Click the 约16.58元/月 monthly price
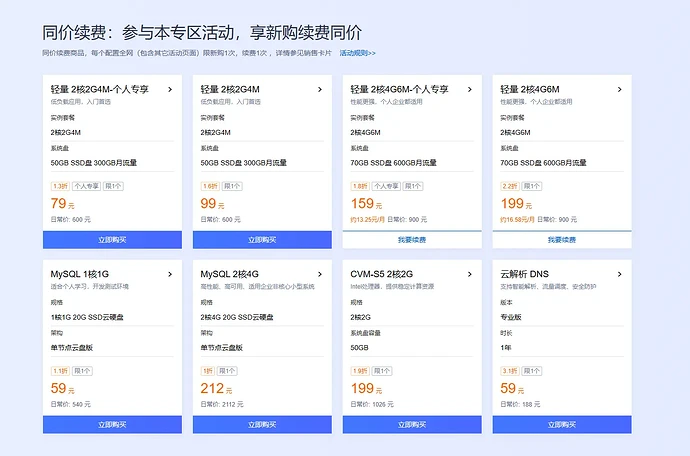Image resolution: width=690 pixels, height=456 pixels. (518, 219)
